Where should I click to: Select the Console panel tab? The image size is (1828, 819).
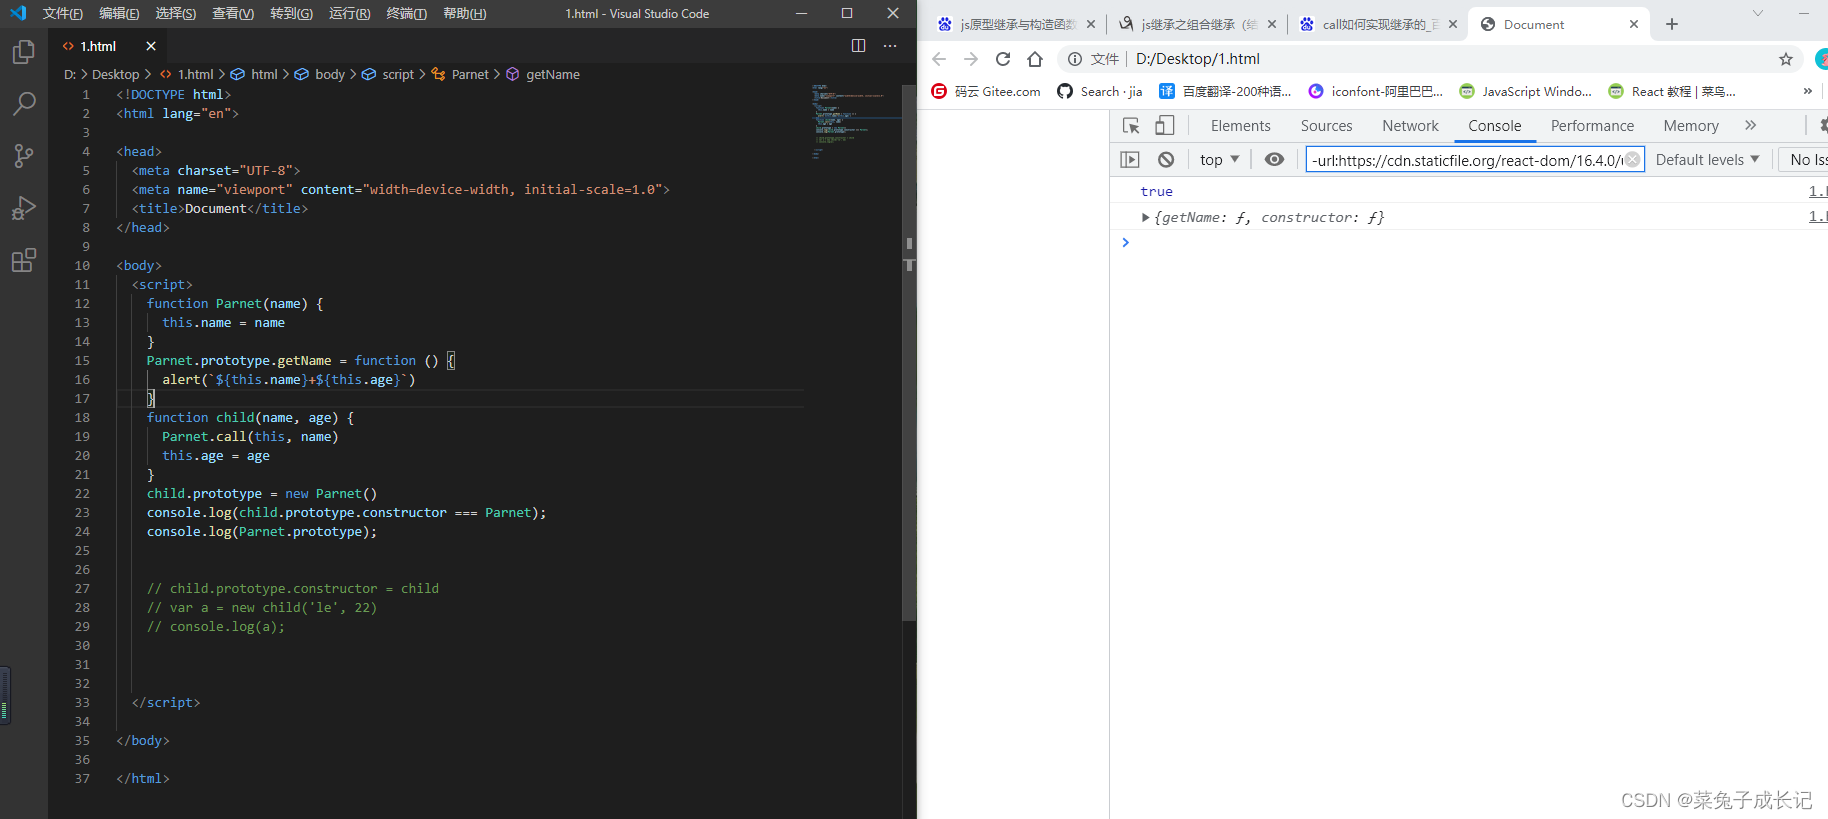click(1494, 126)
